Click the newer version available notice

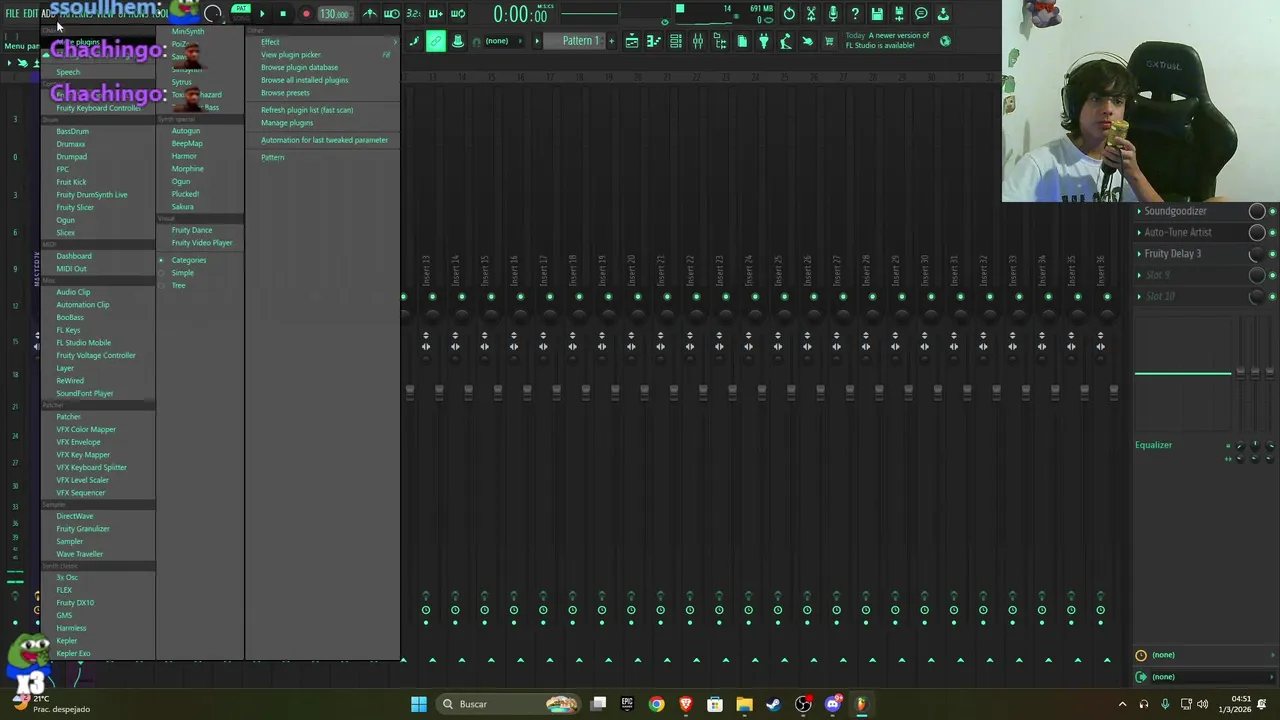(x=888, y=40)
